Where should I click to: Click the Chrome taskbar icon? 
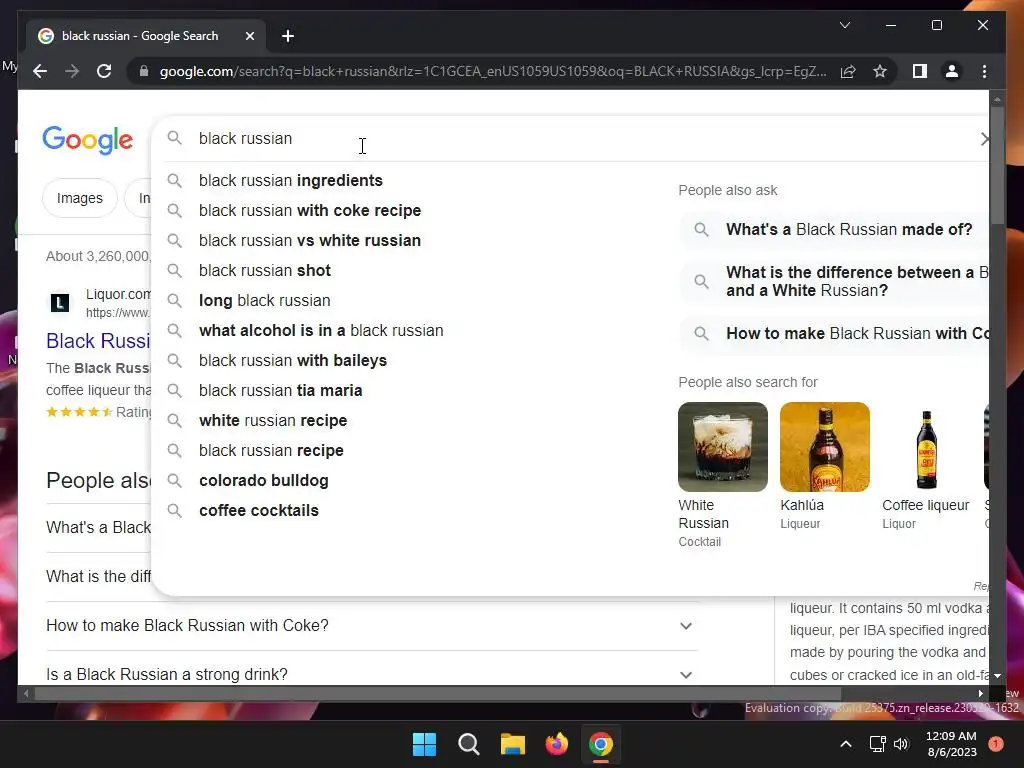coord(601,744)
